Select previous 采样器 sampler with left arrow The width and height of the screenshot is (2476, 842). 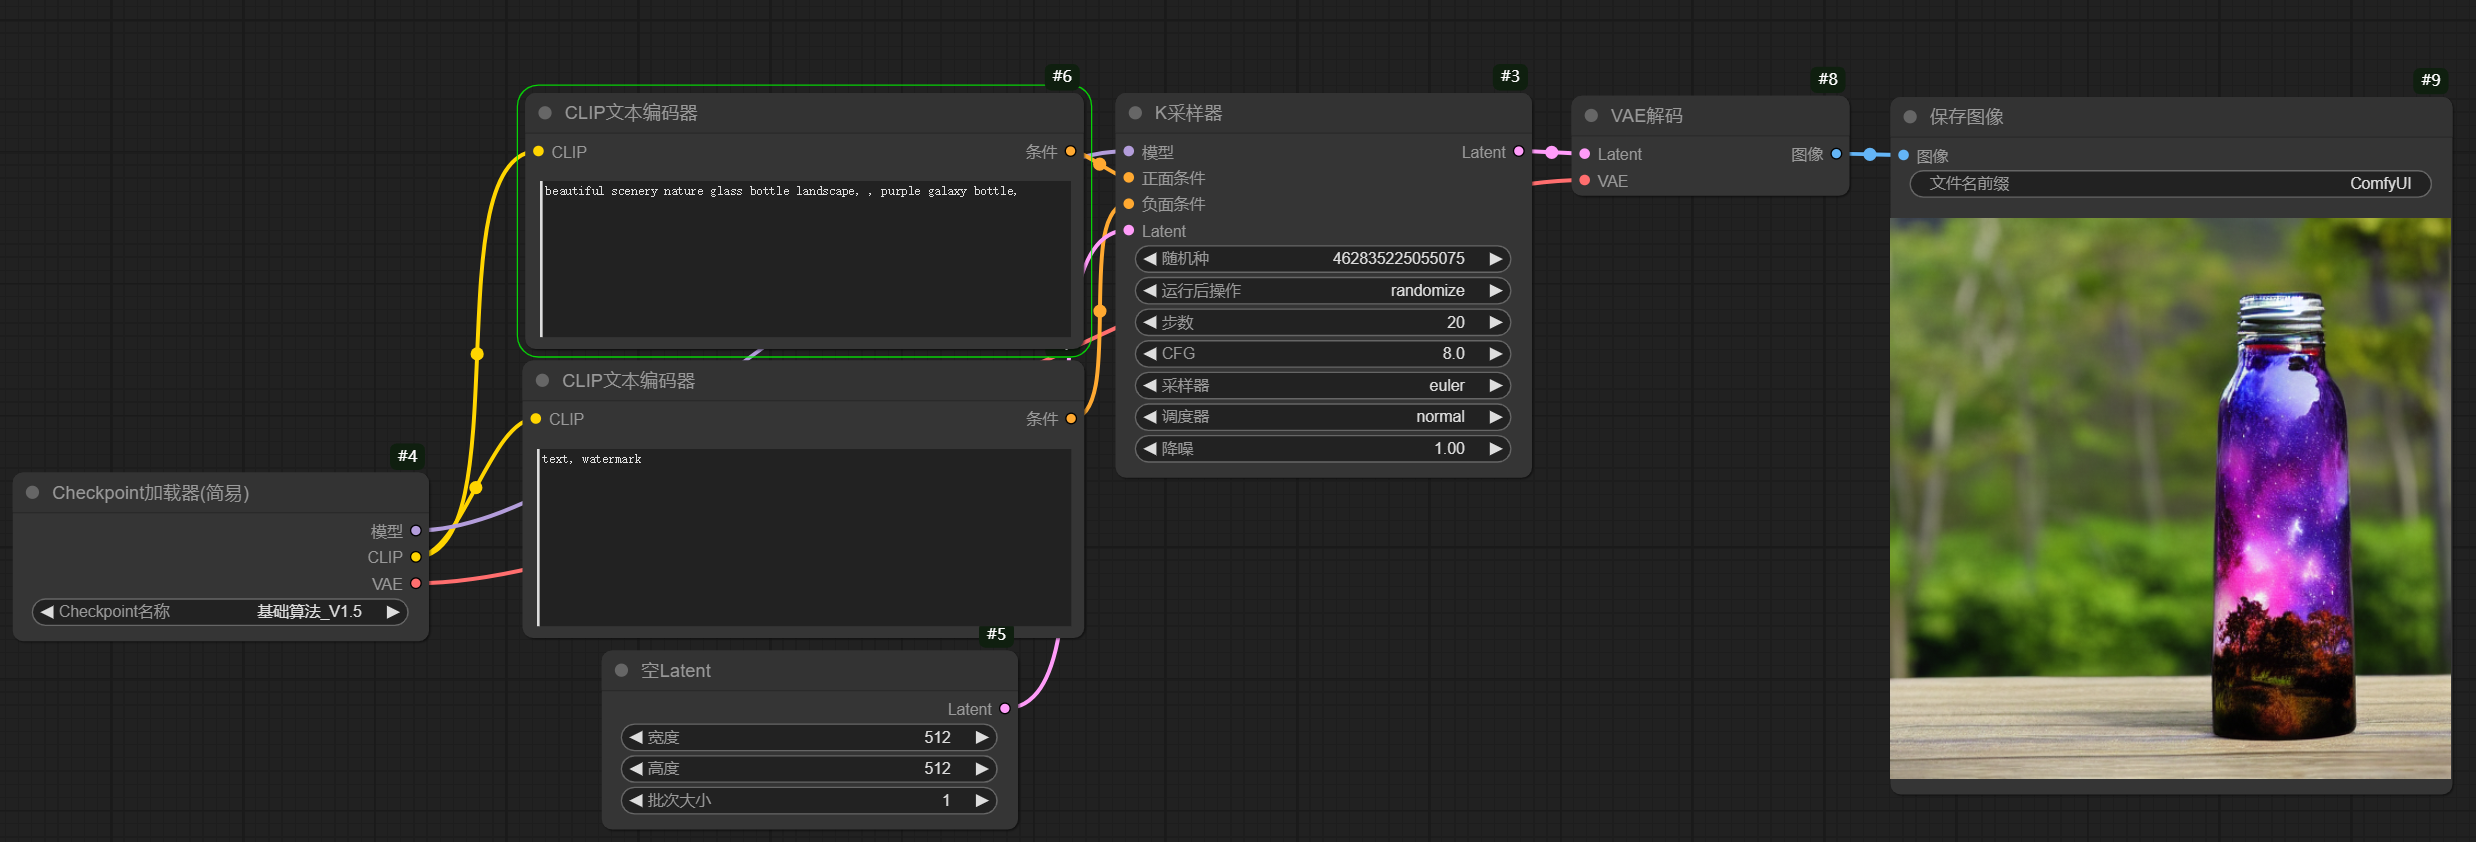(x=1150, y=385)
